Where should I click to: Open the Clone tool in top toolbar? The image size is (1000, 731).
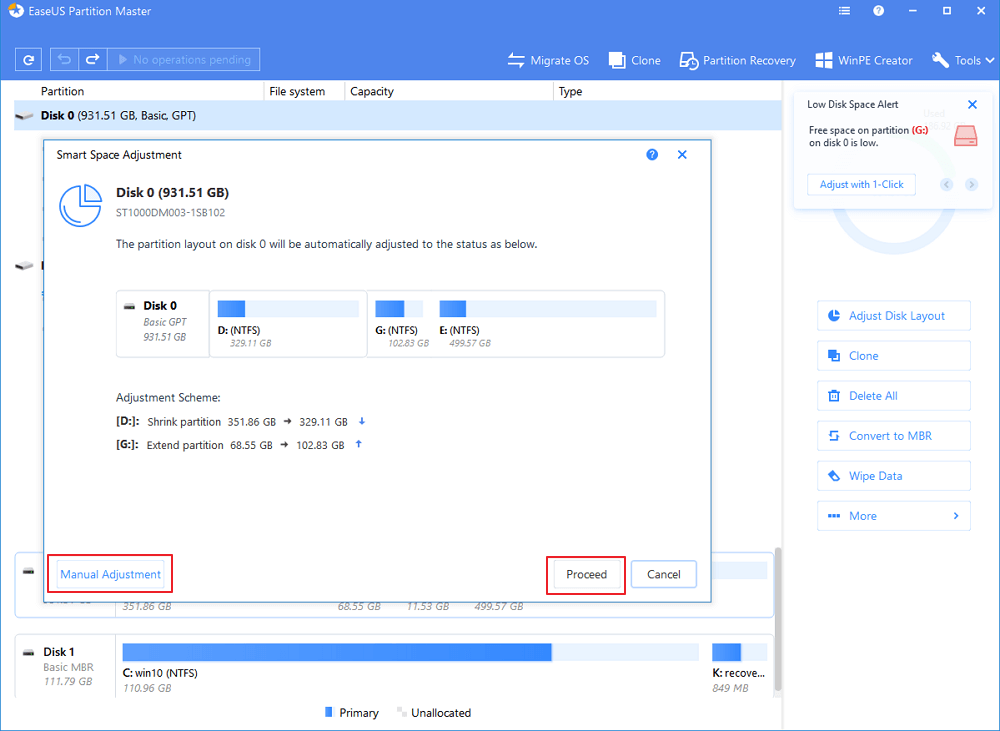(635, 60)
